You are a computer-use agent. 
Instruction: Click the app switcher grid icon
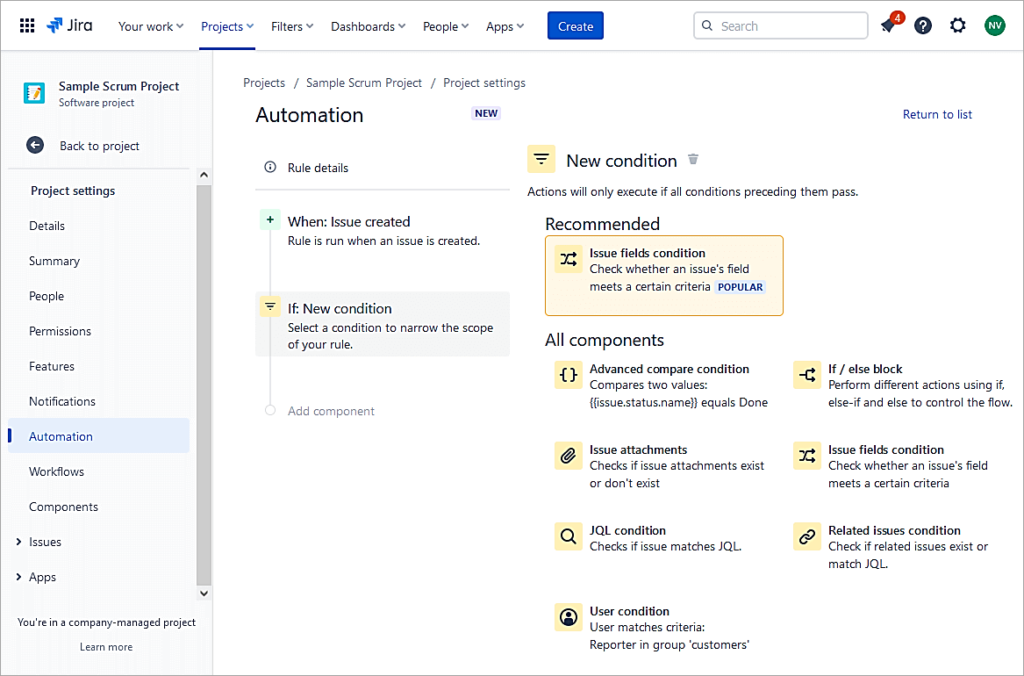click(x=26, y=25)
